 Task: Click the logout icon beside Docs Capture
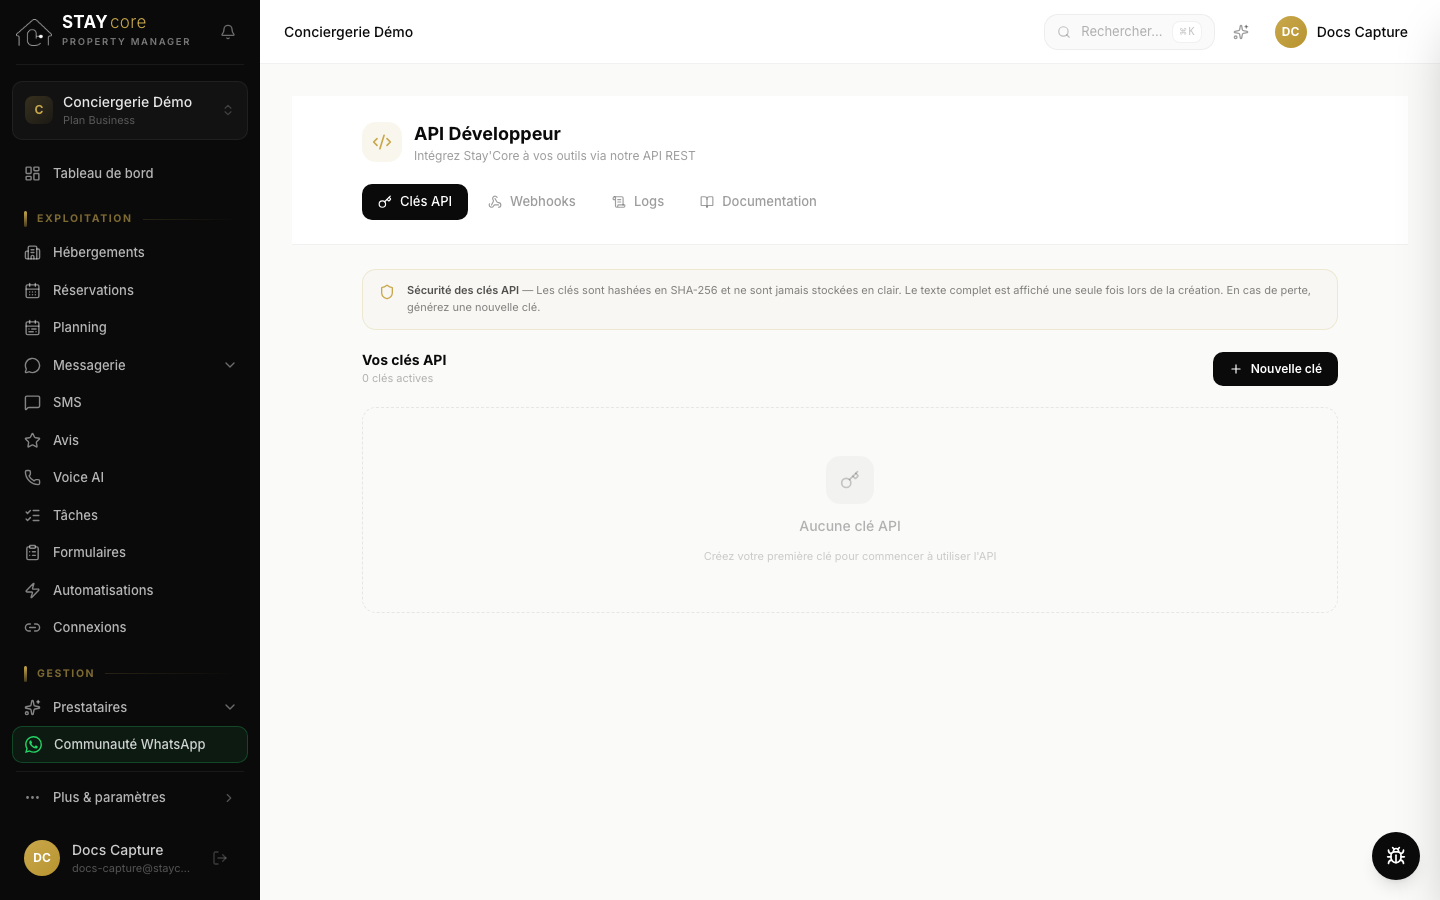point(220,858)
